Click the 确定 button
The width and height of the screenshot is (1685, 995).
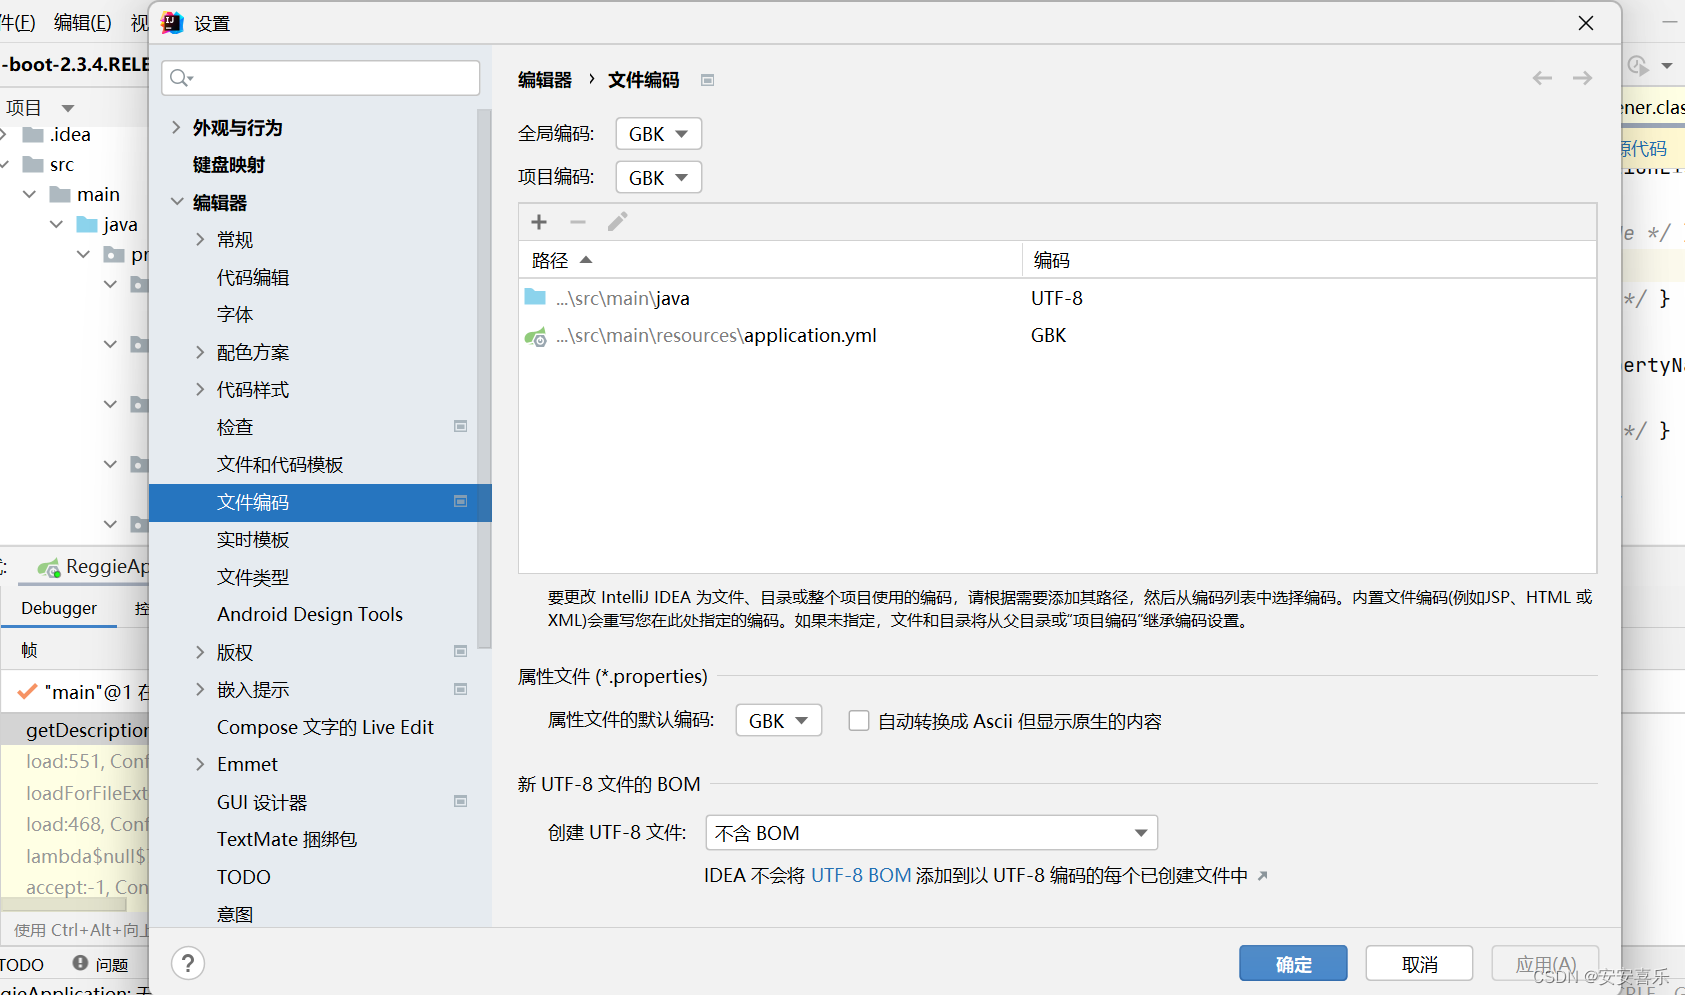click(x=1292, y=963)
